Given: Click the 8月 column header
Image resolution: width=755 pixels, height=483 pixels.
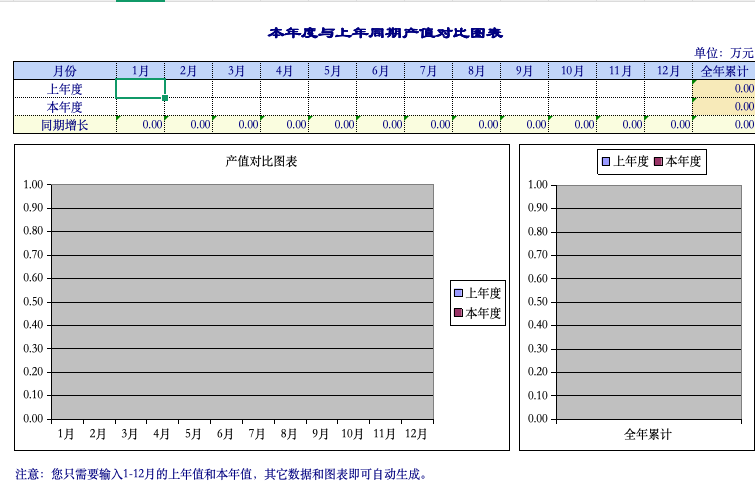Looking at the screenshot, I should 476,71.
